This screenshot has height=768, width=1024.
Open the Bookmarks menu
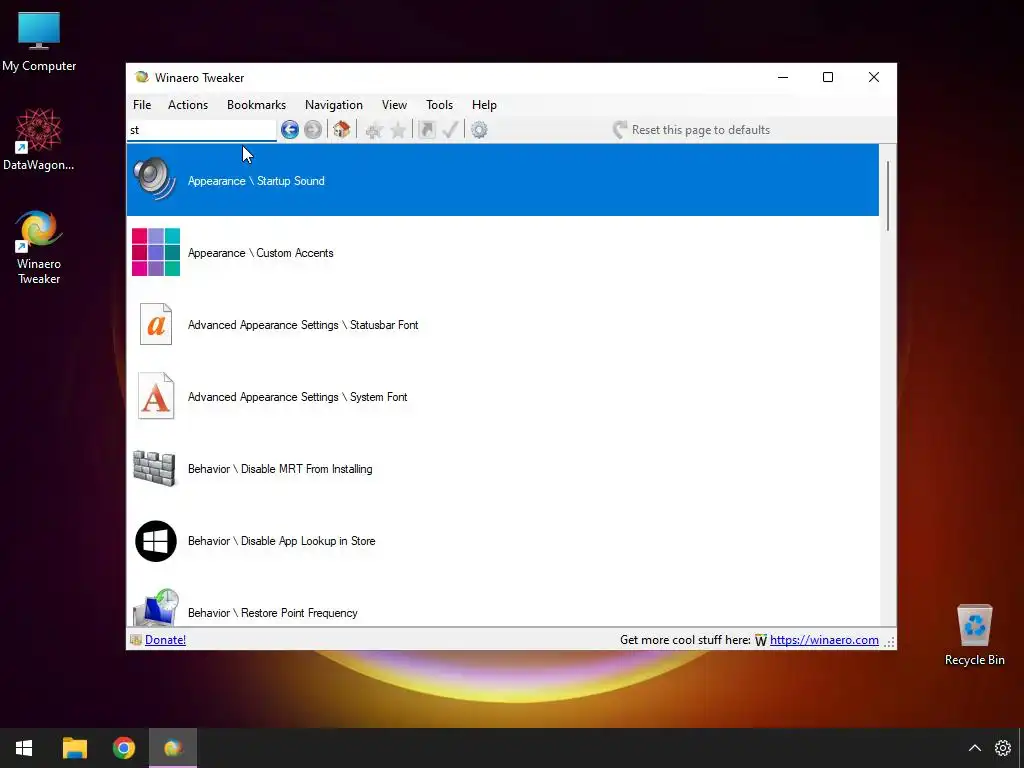pos(256,104)
